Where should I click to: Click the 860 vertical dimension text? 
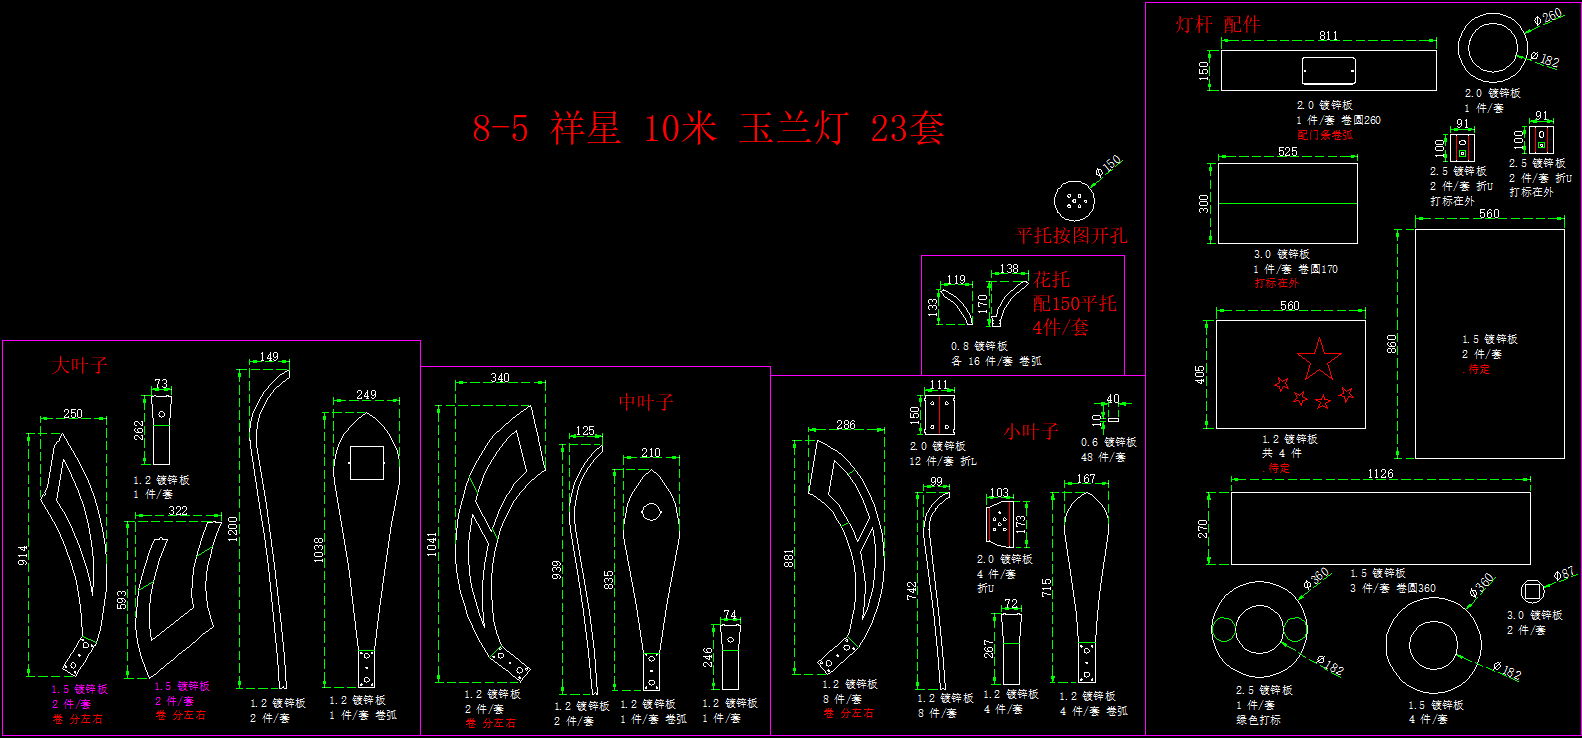1392,344
